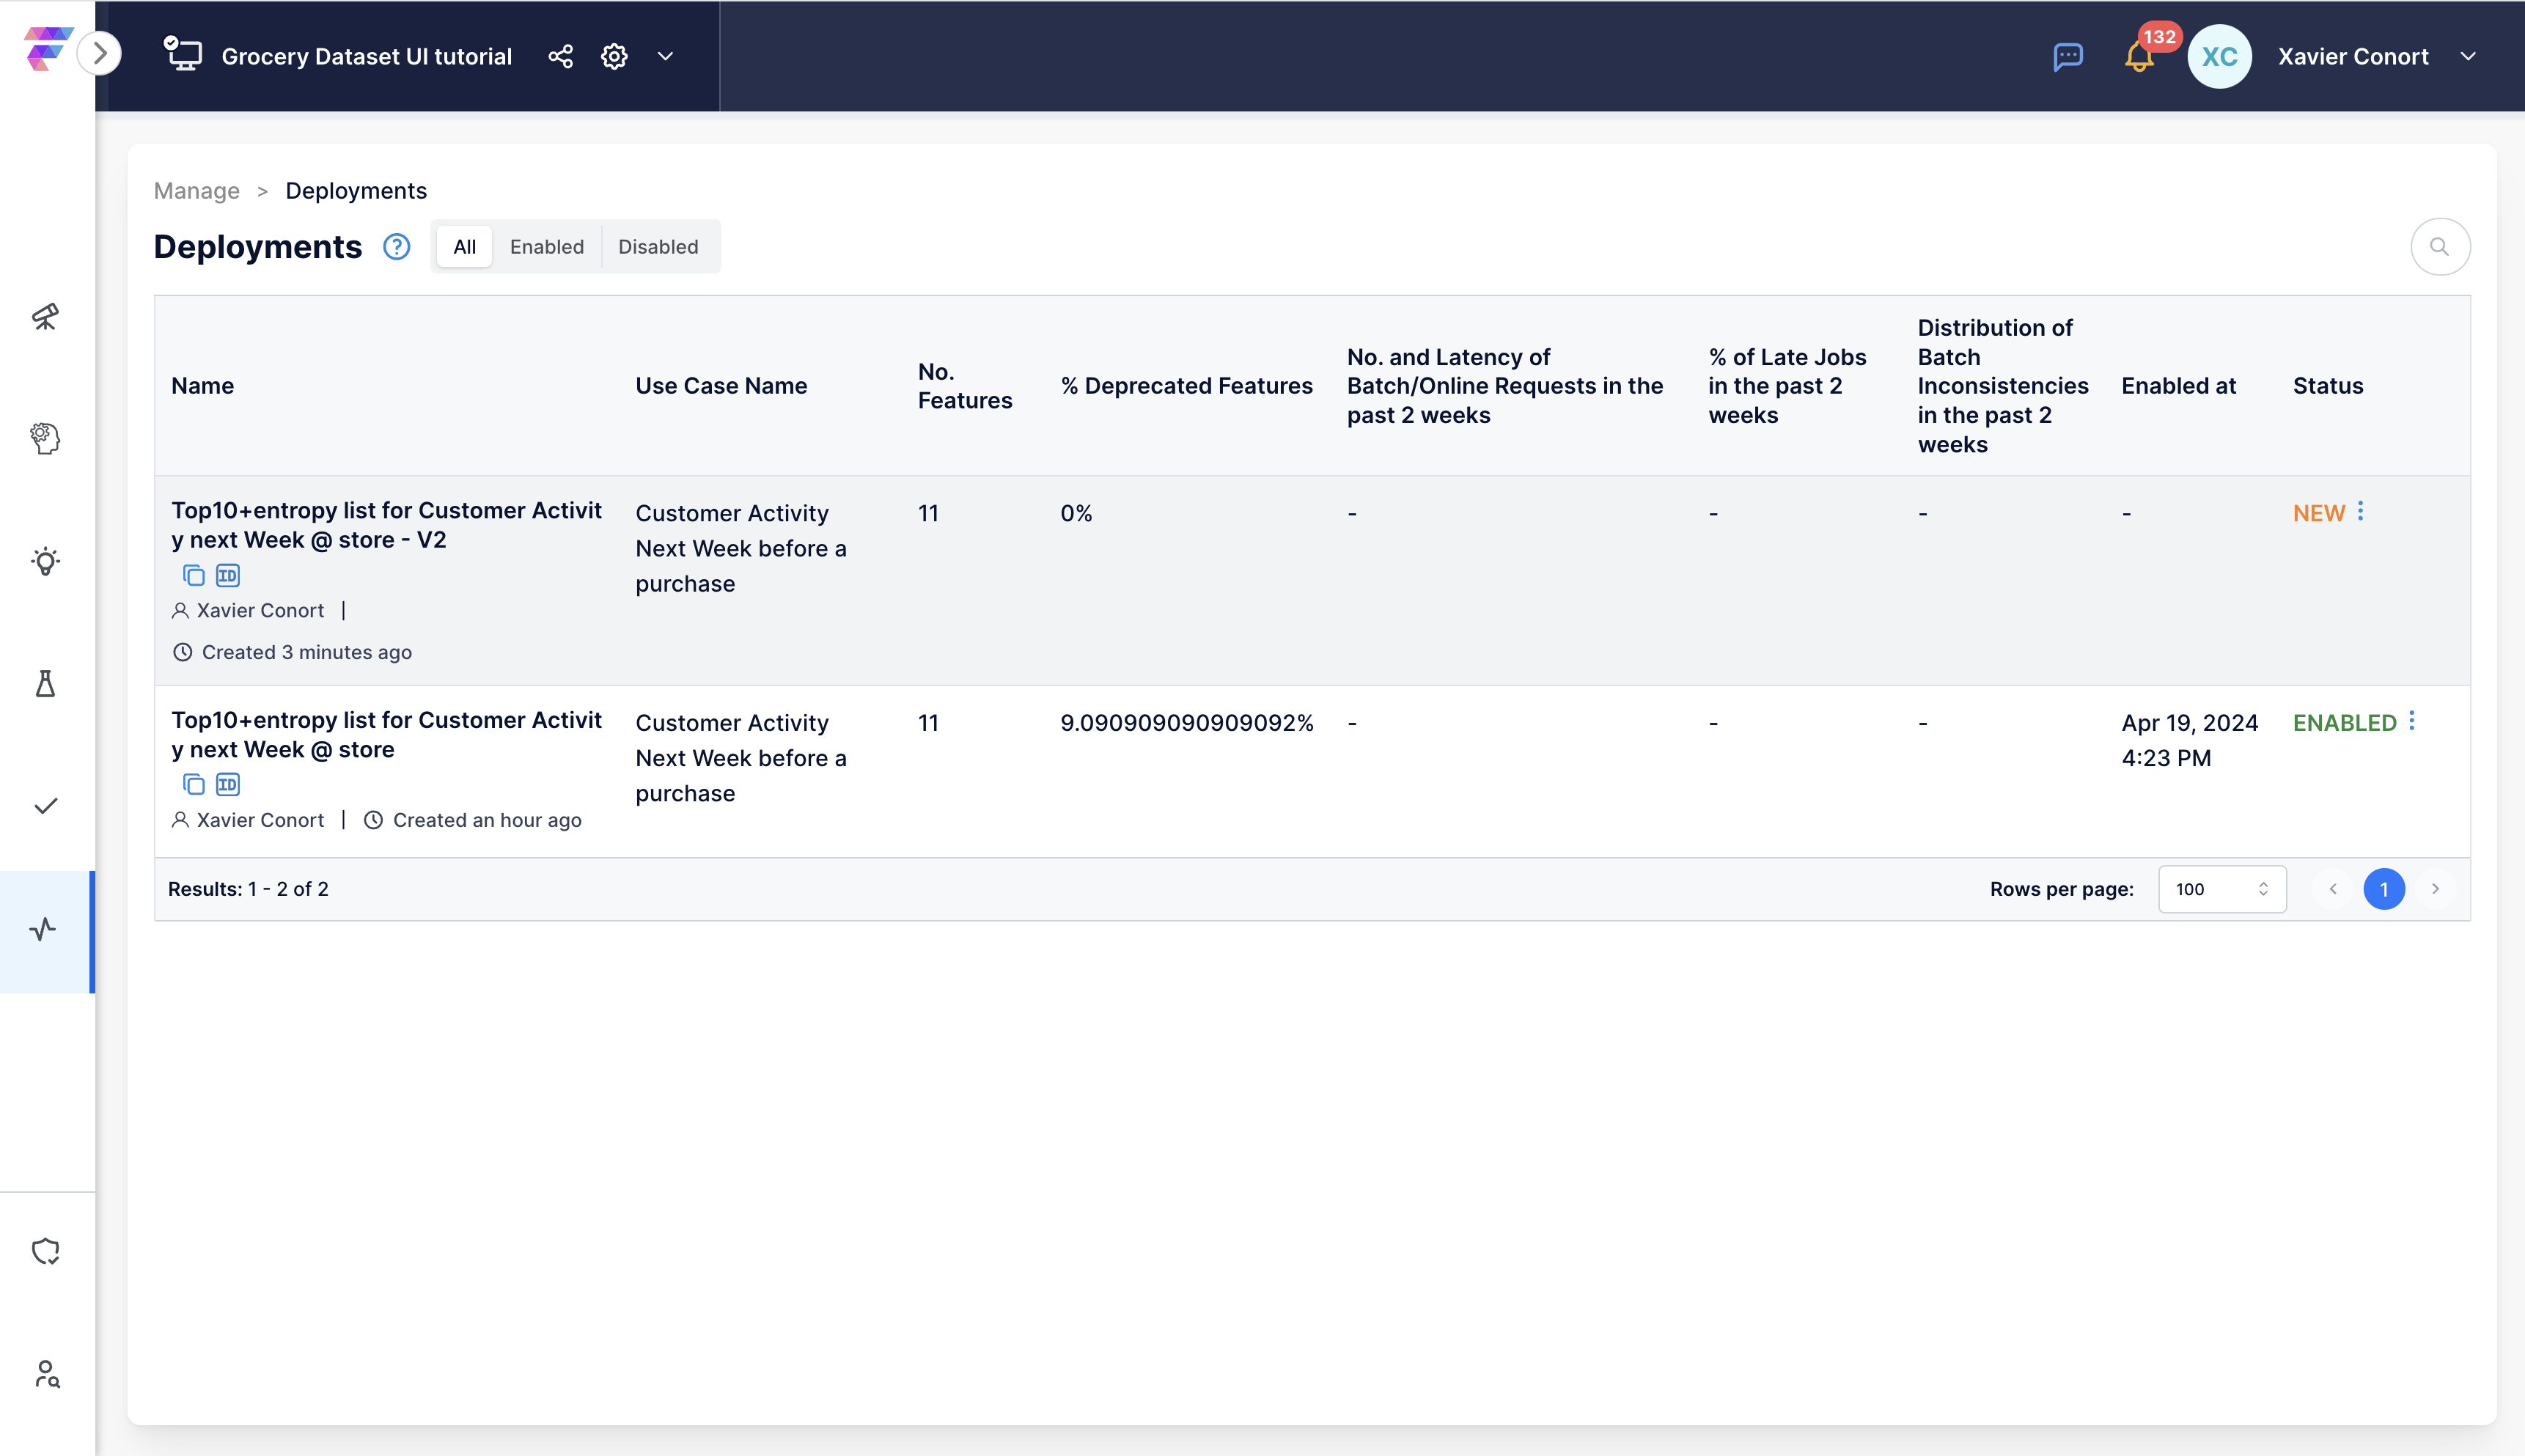Screen dimensions: 2525x1456
Task: Select the Enabled filter tab
Action: pos(547,247)
